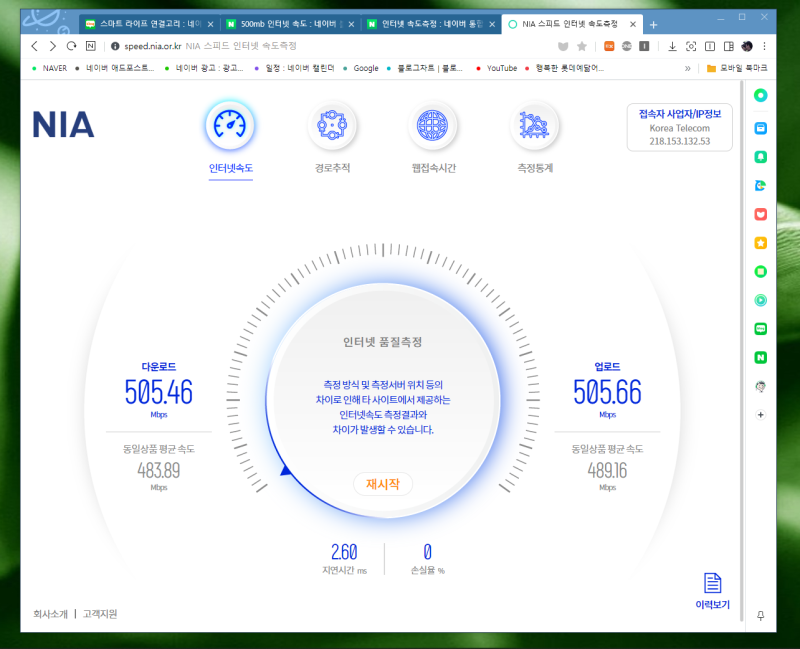Screen dimensions: 800x649
Task: Open the 일정 네이버 캘린더 bookmark
Action: pyautogui.click(x=294, y=68)
